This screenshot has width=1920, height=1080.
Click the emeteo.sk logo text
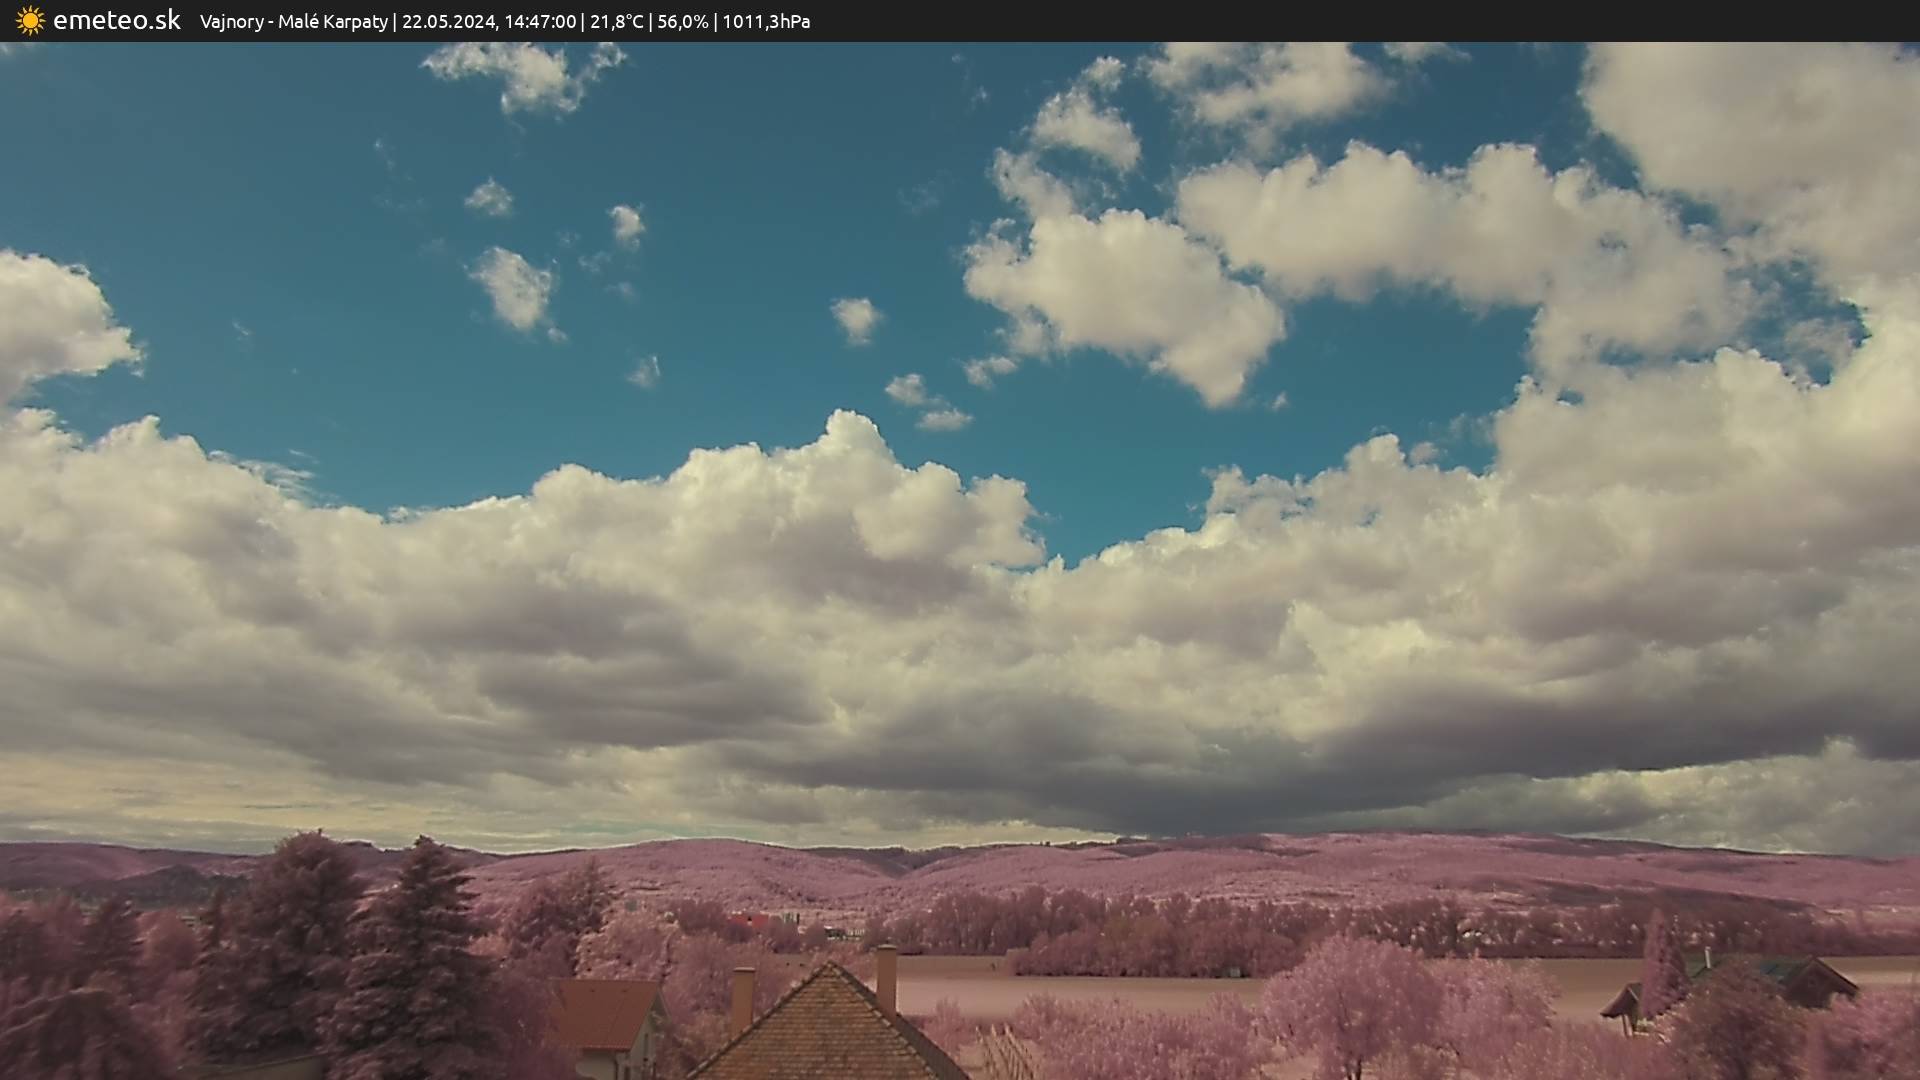pos(116,20)
